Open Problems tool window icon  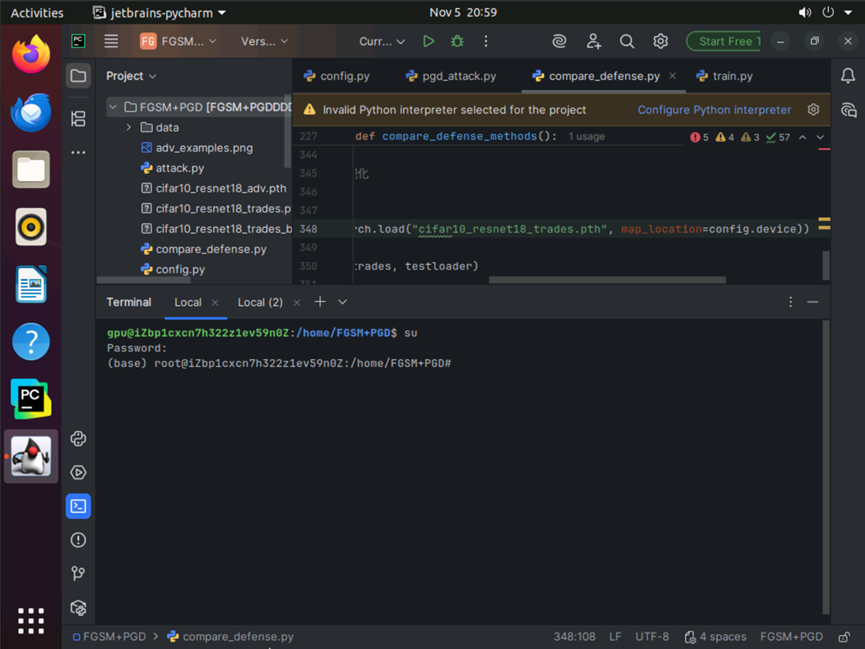pyautogui.click(x=78, y=540)
